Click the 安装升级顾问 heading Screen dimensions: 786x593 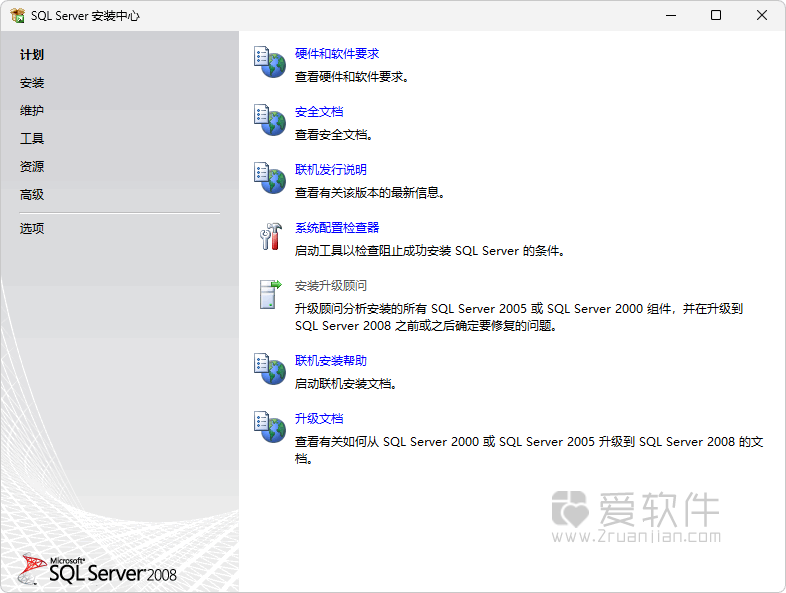tap(331, 286)
